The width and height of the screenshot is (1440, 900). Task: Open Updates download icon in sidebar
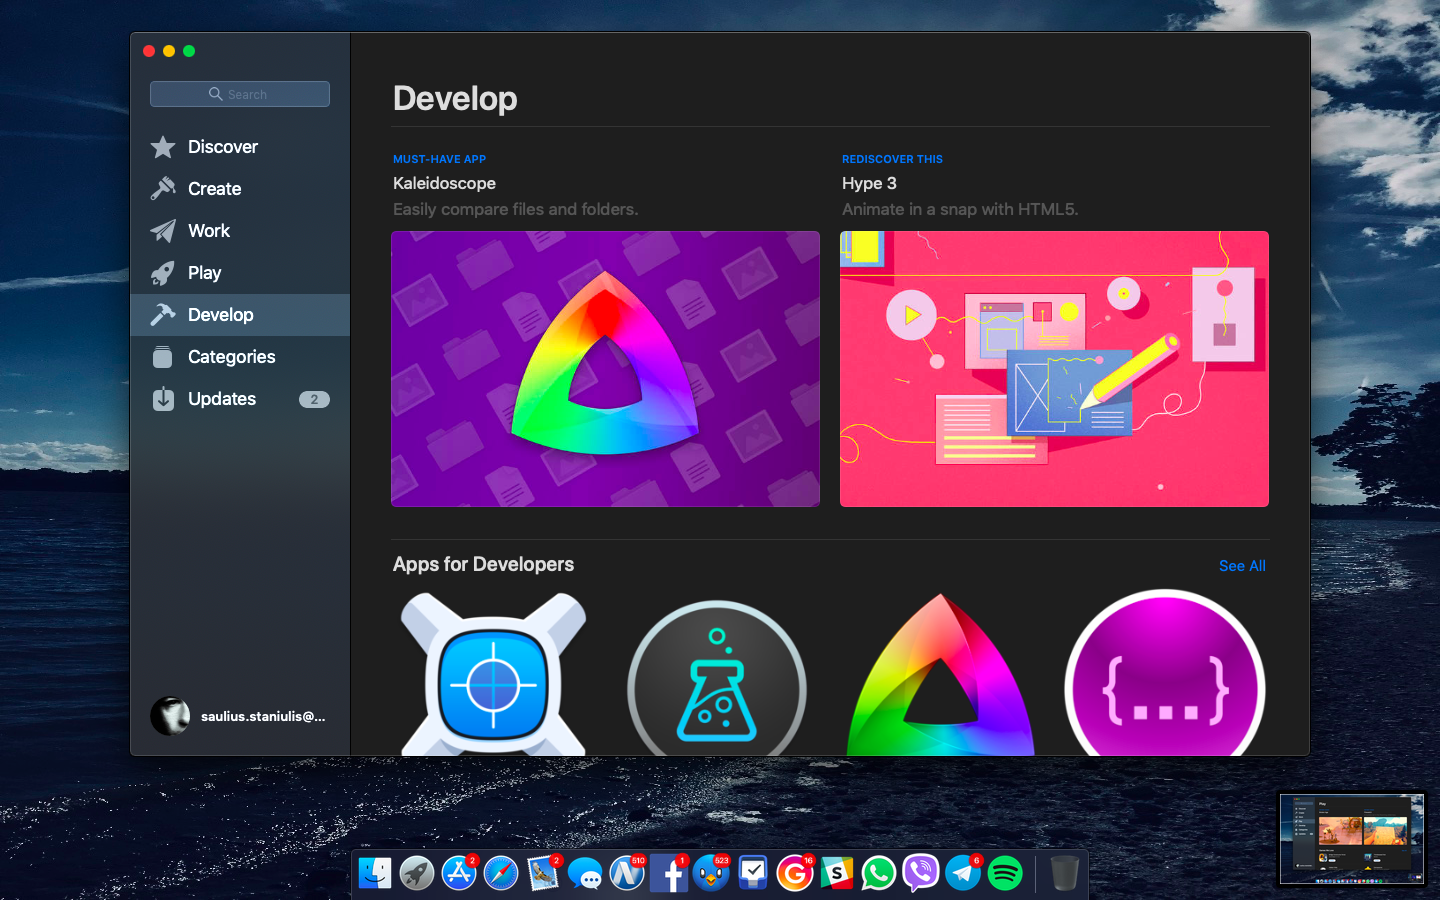(x=163, y=399)
